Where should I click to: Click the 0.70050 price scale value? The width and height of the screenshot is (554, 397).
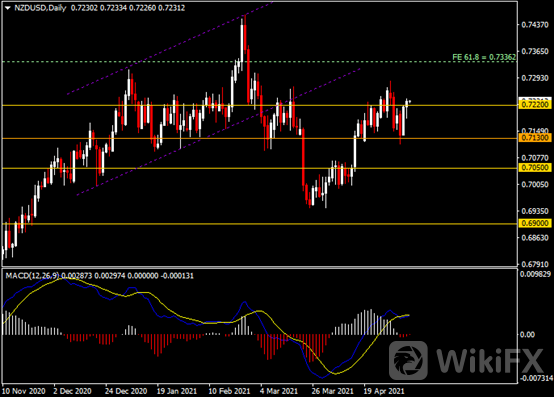[x=535, y=184]
